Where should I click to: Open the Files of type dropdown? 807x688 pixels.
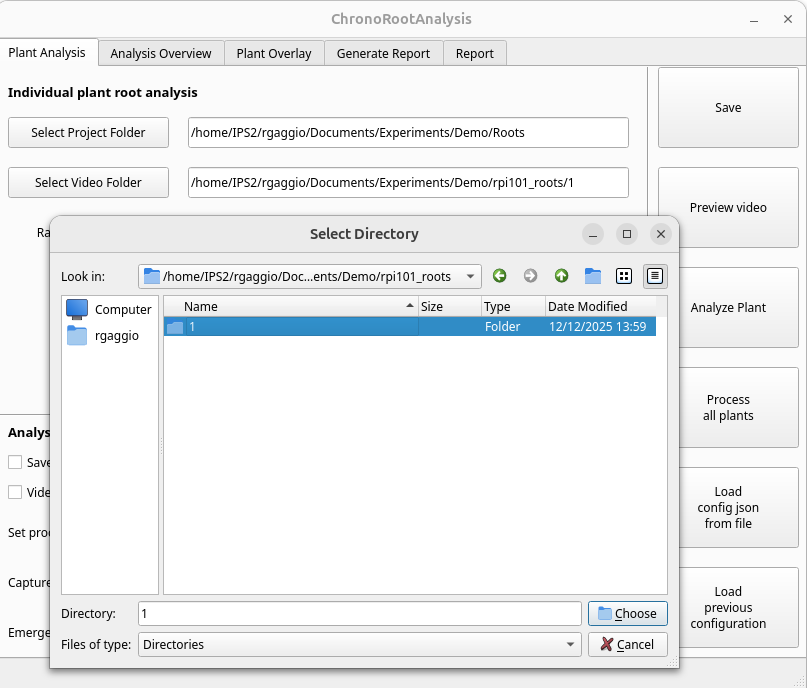[568, 644]
